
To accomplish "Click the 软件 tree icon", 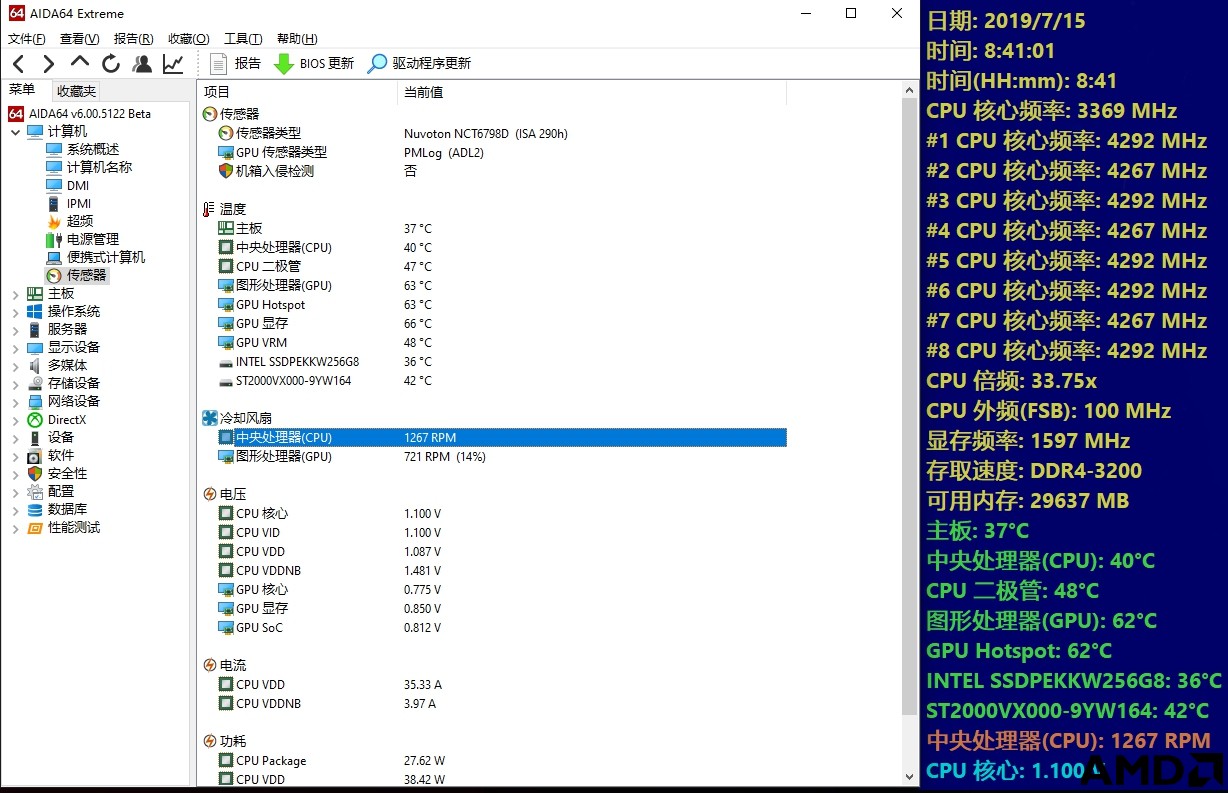I will tap(35, 455).
